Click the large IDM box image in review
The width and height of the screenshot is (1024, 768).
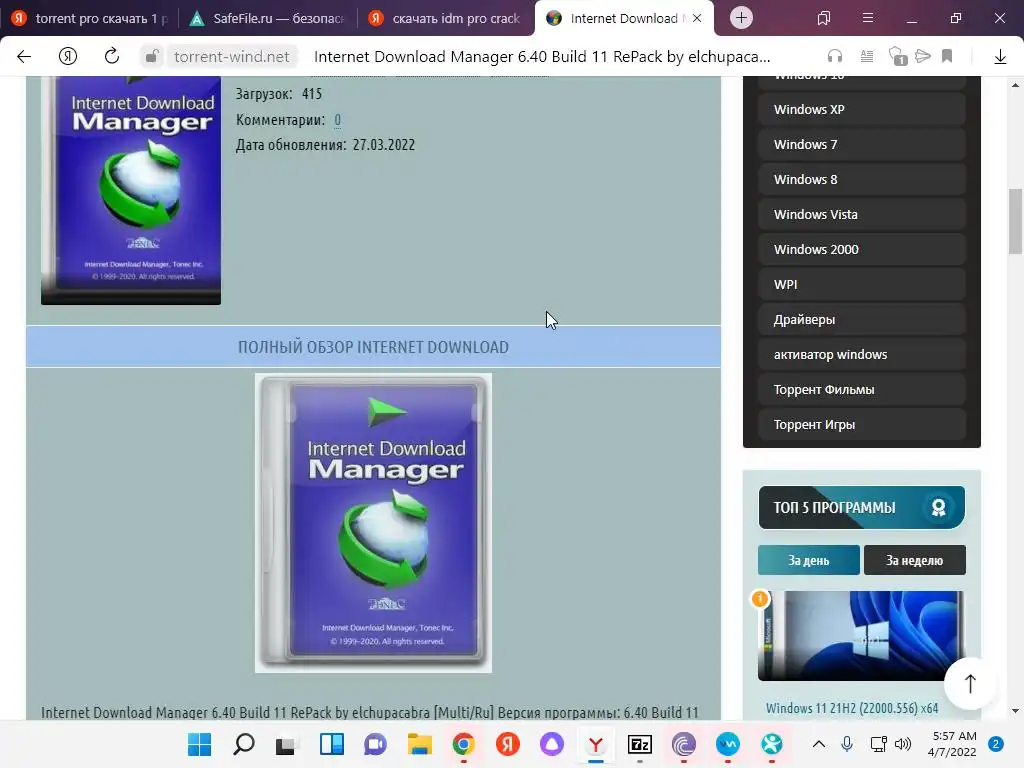pos(373,523)
